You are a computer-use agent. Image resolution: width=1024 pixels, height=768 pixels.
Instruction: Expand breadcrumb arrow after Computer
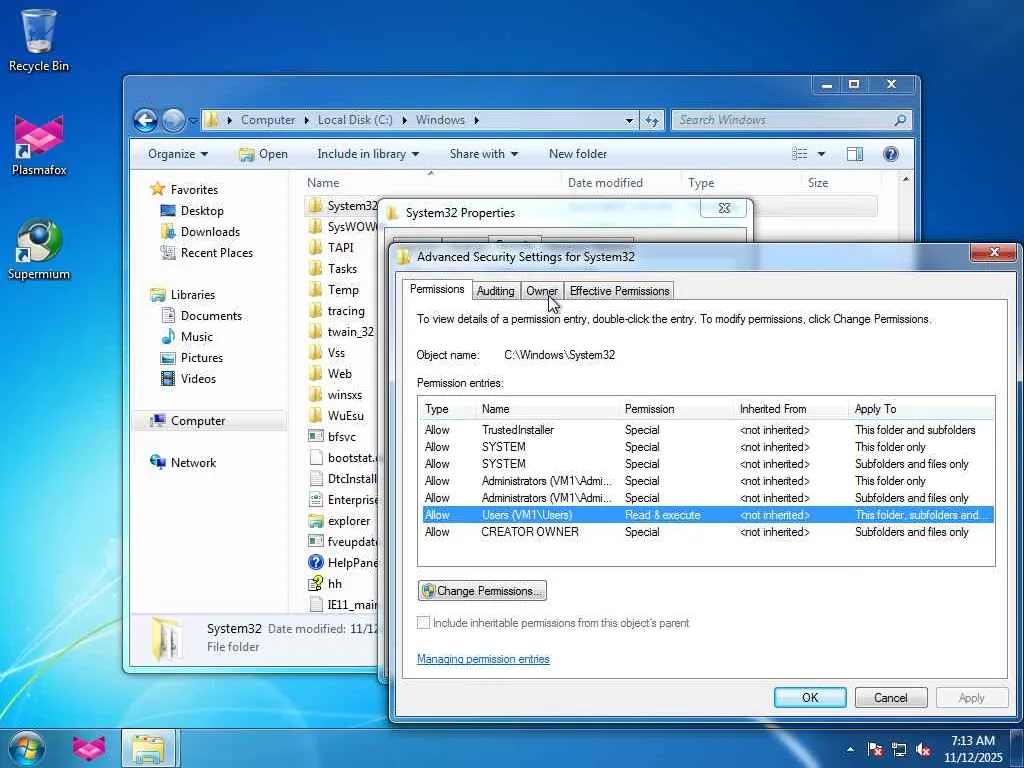(x=306, y=120)
